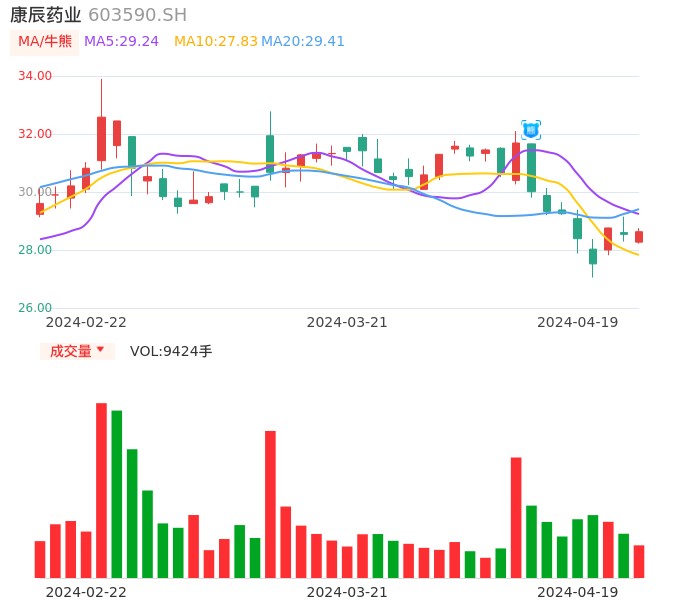Screen dimensions: 686x606
Task: Click the tallest green volume bar
Action: click(117, 494)
